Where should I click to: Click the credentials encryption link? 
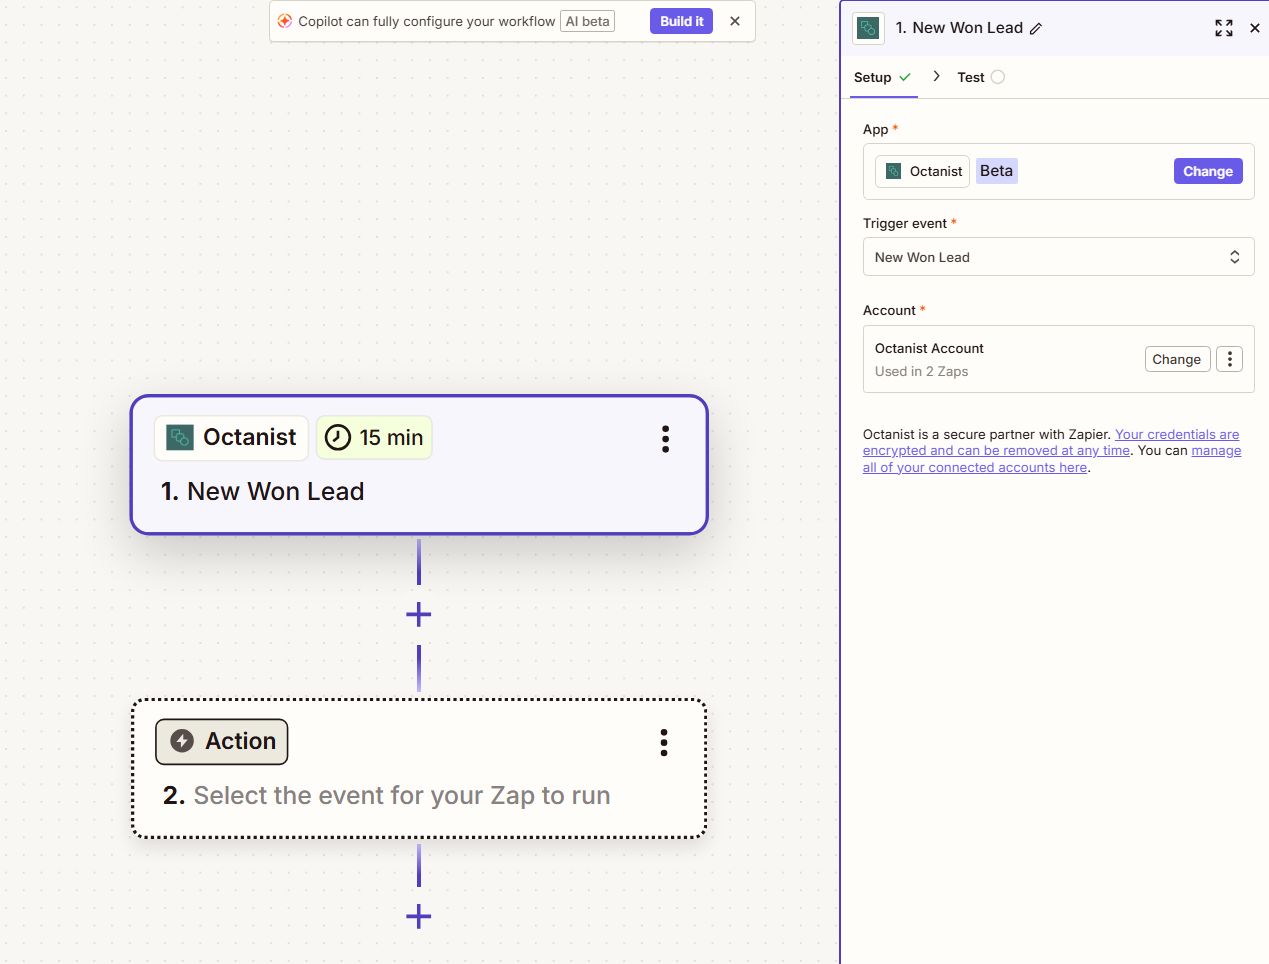click(x=1050, y=442)
